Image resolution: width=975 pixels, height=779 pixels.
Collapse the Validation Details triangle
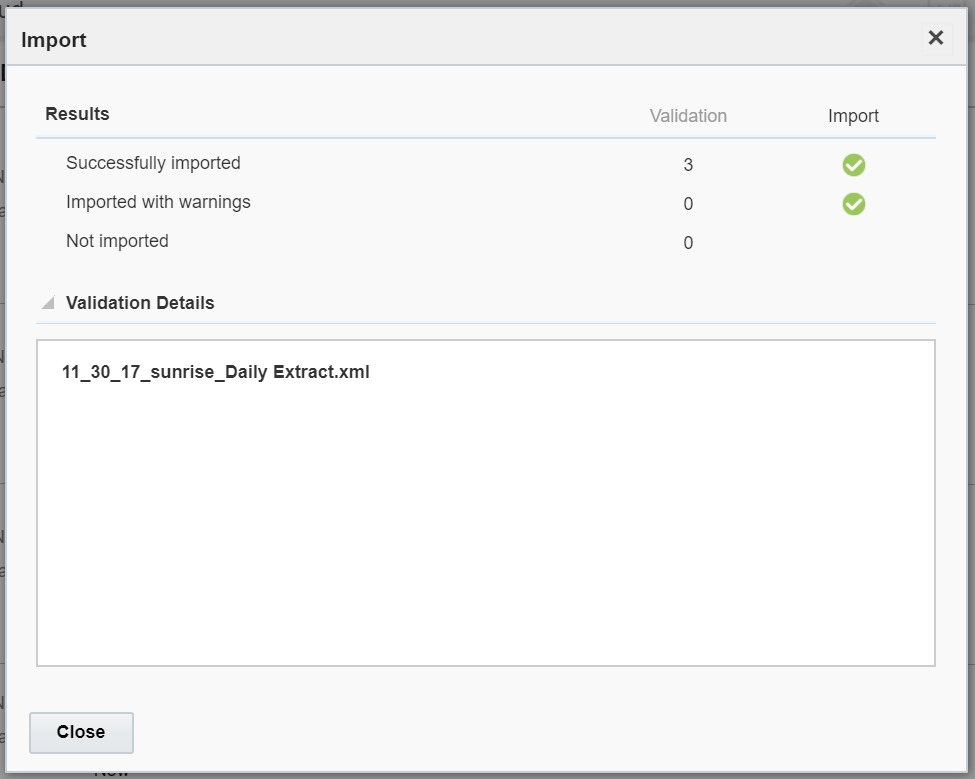point(48,303)
